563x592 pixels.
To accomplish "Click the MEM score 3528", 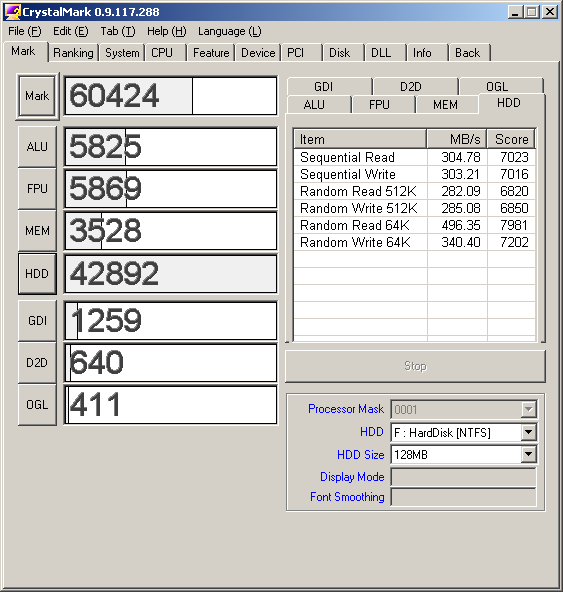I will 105,230.
